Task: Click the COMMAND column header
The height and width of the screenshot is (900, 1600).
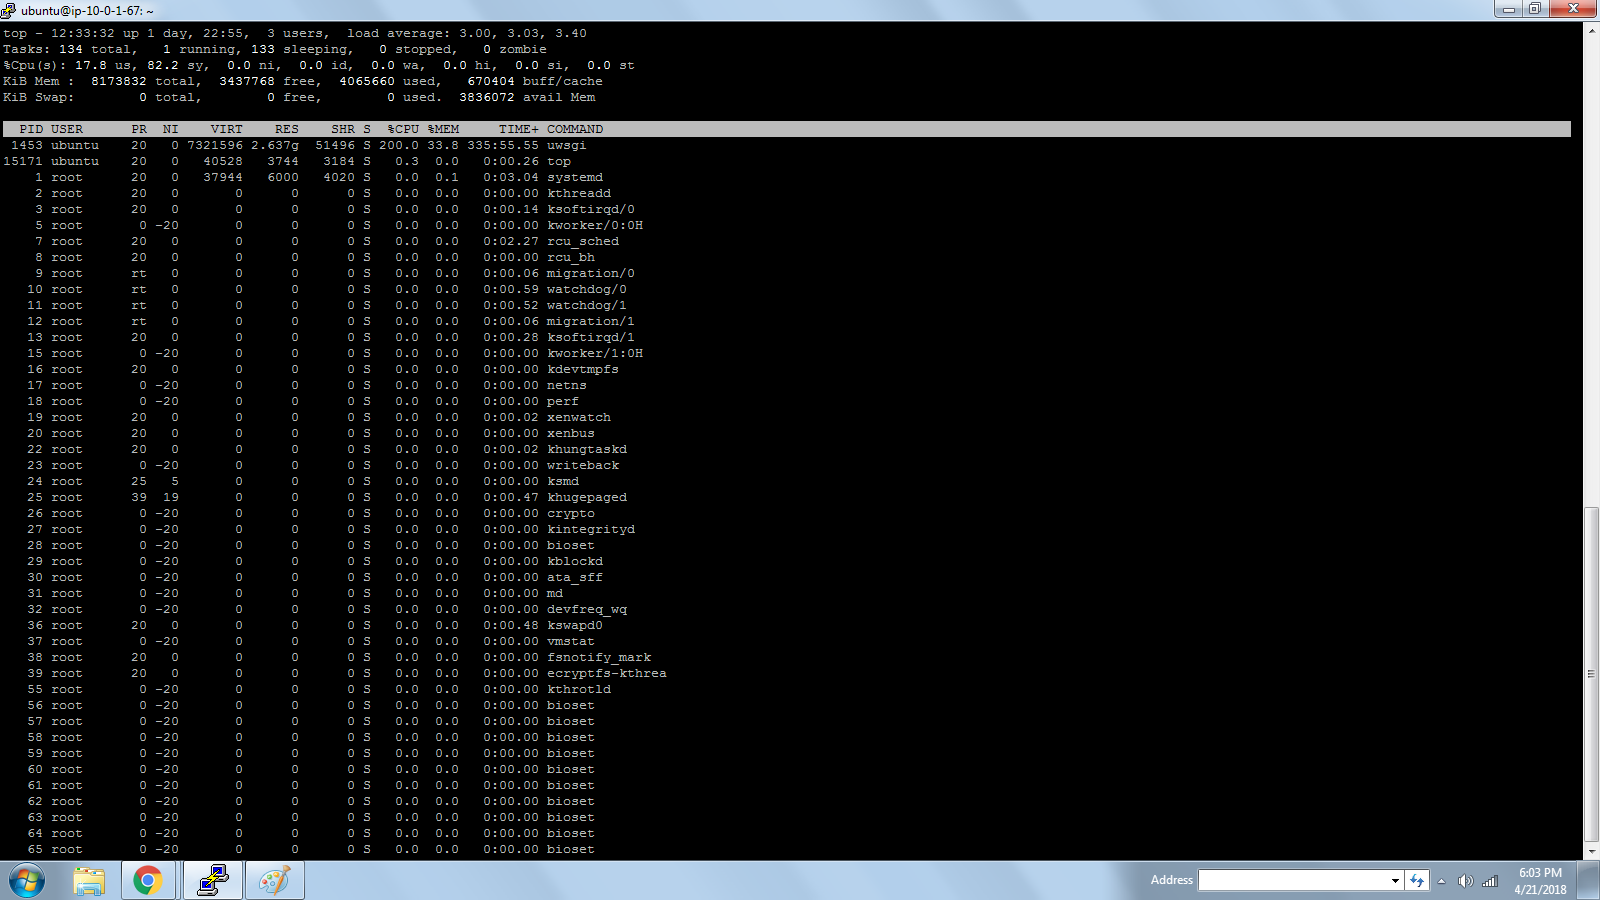Action: tap(575, 129)
